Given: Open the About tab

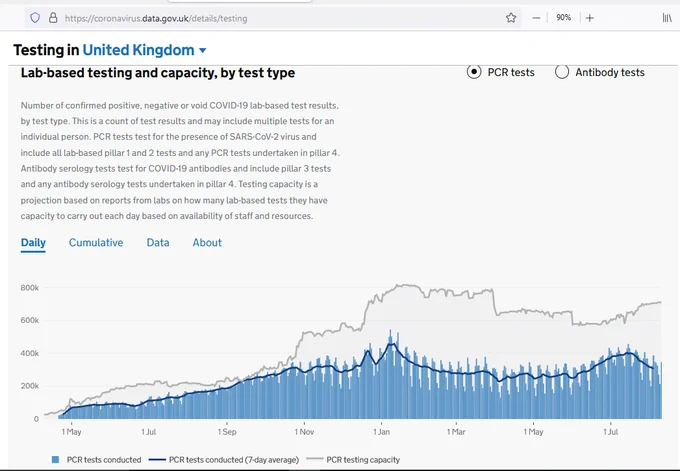Looking at the screenshot, I should pos(207,242).
